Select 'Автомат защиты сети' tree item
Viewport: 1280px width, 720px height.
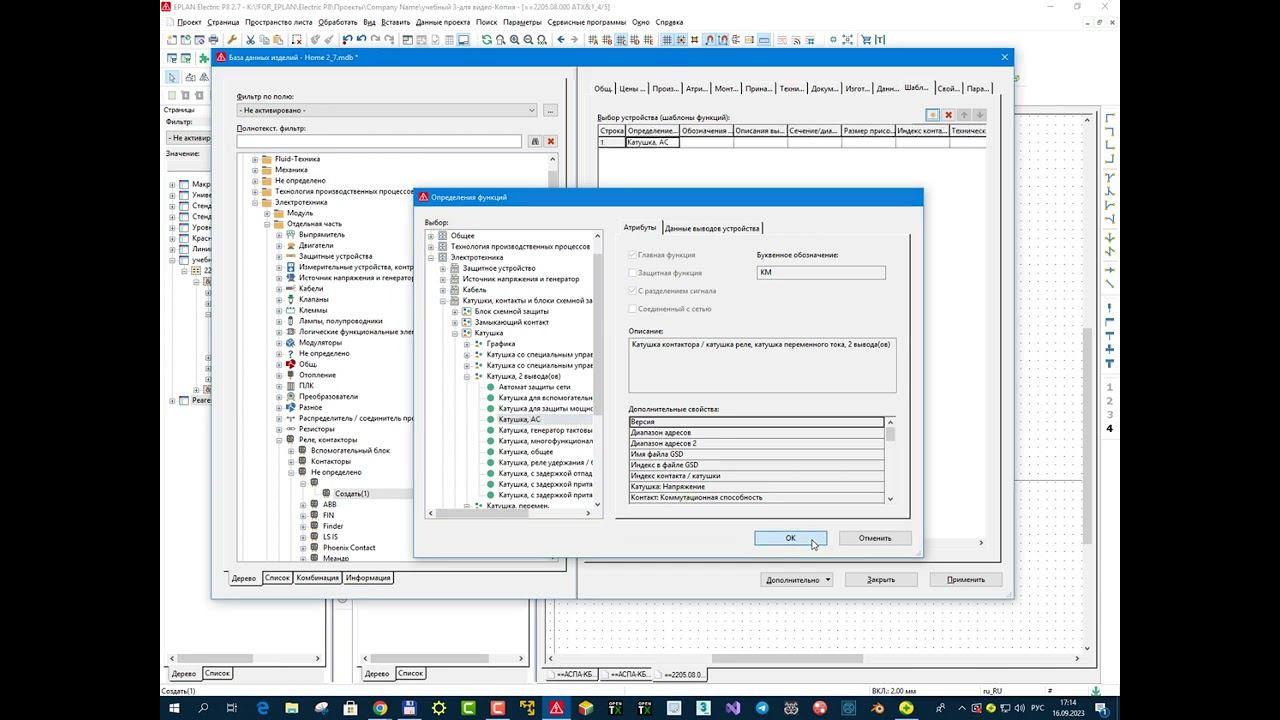(x=534, y=387)
